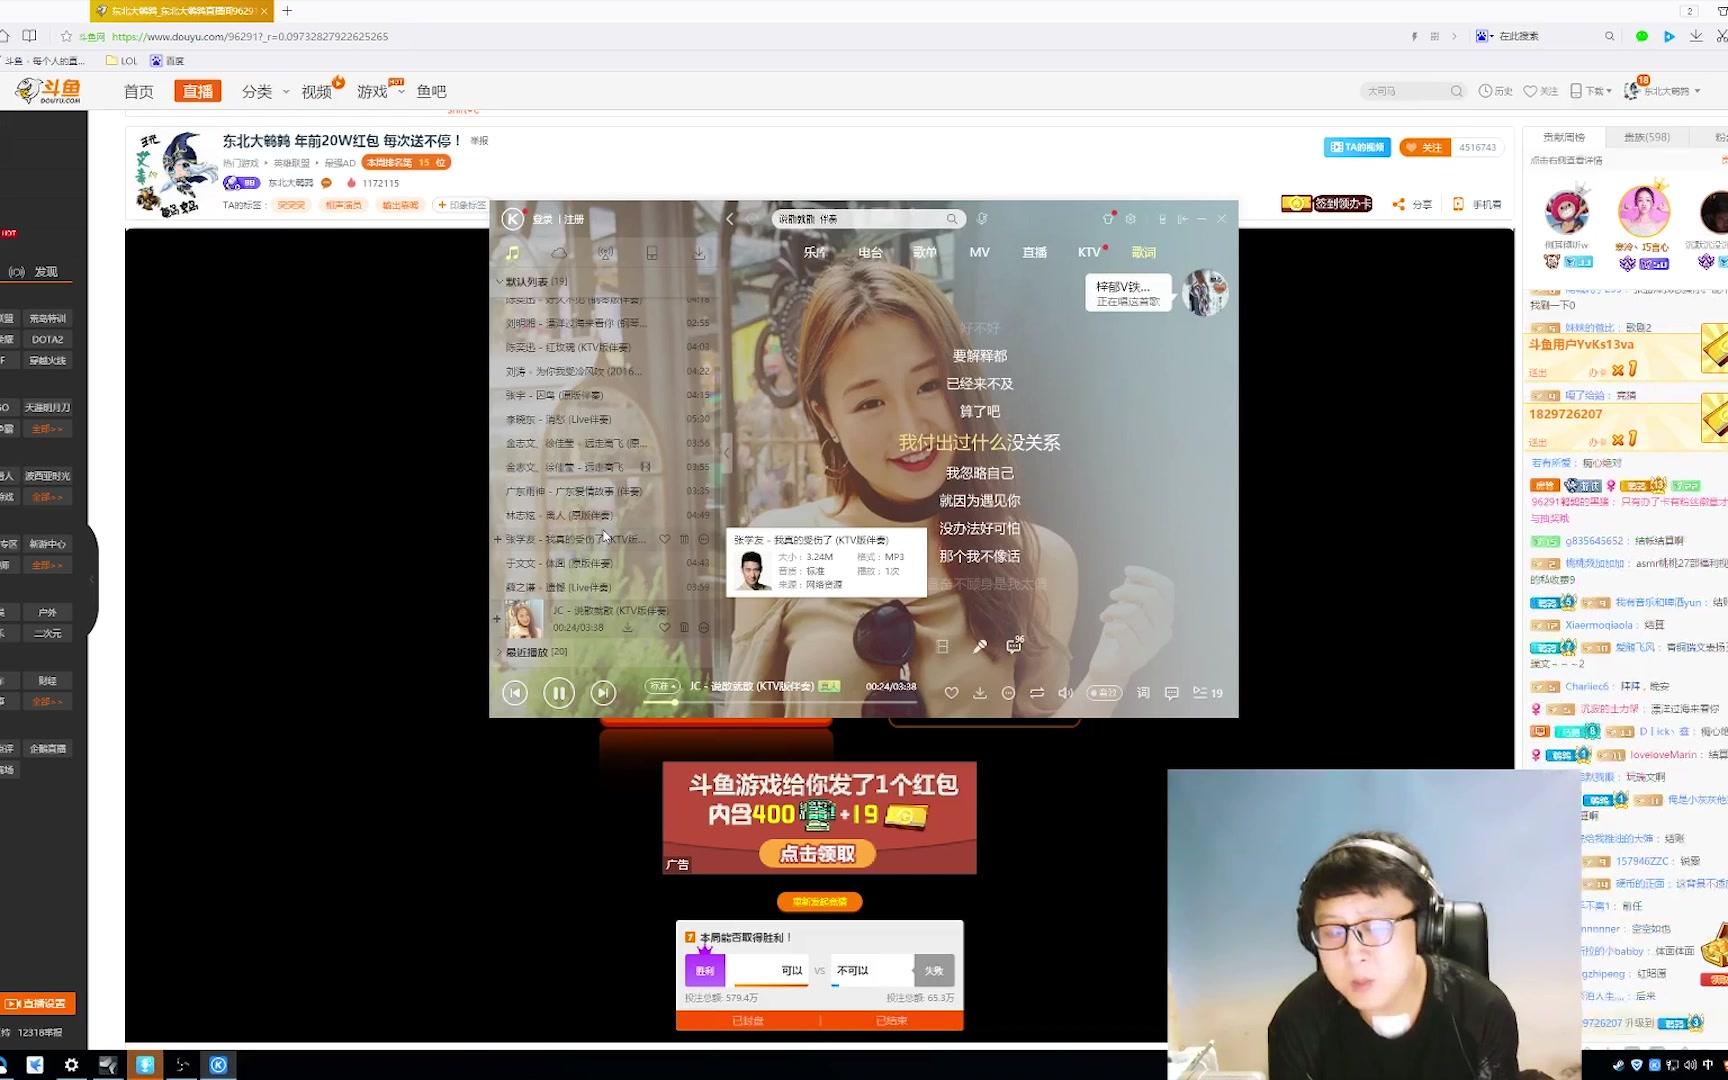Switch to MV tab in KuGou
This screenshot has height=1080, width=1728.
pyautogui.click(x=980, y=252)
